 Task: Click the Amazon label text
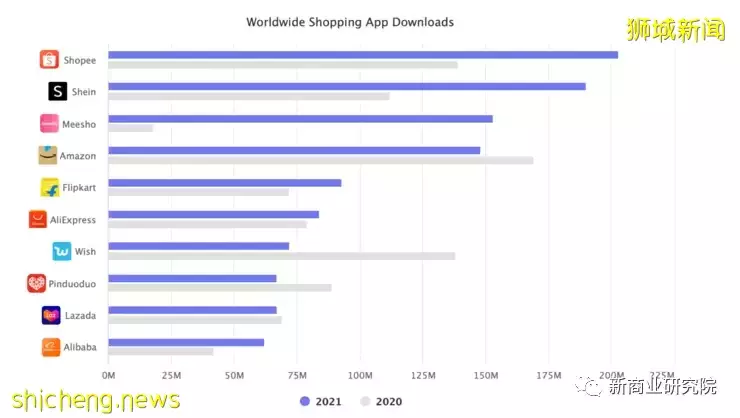78,156
